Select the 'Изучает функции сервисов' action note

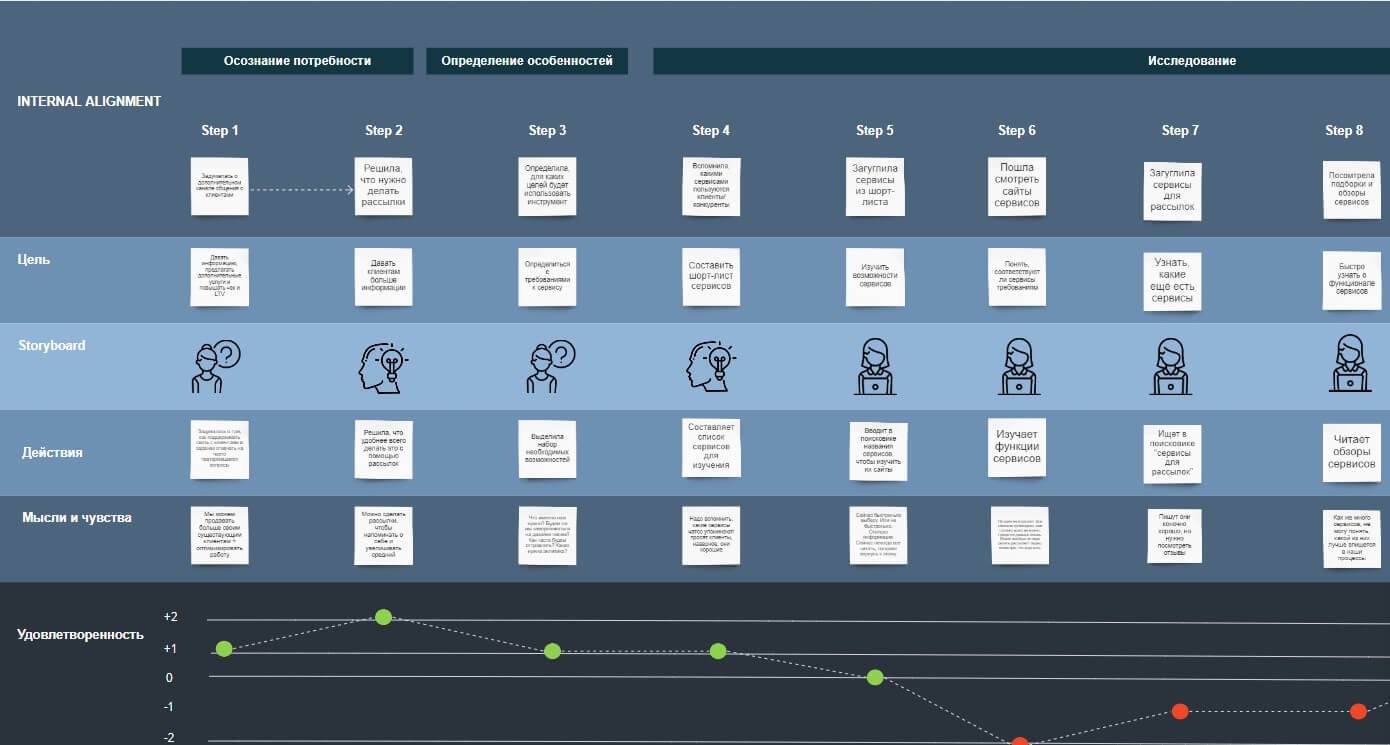click(1018, 446)
